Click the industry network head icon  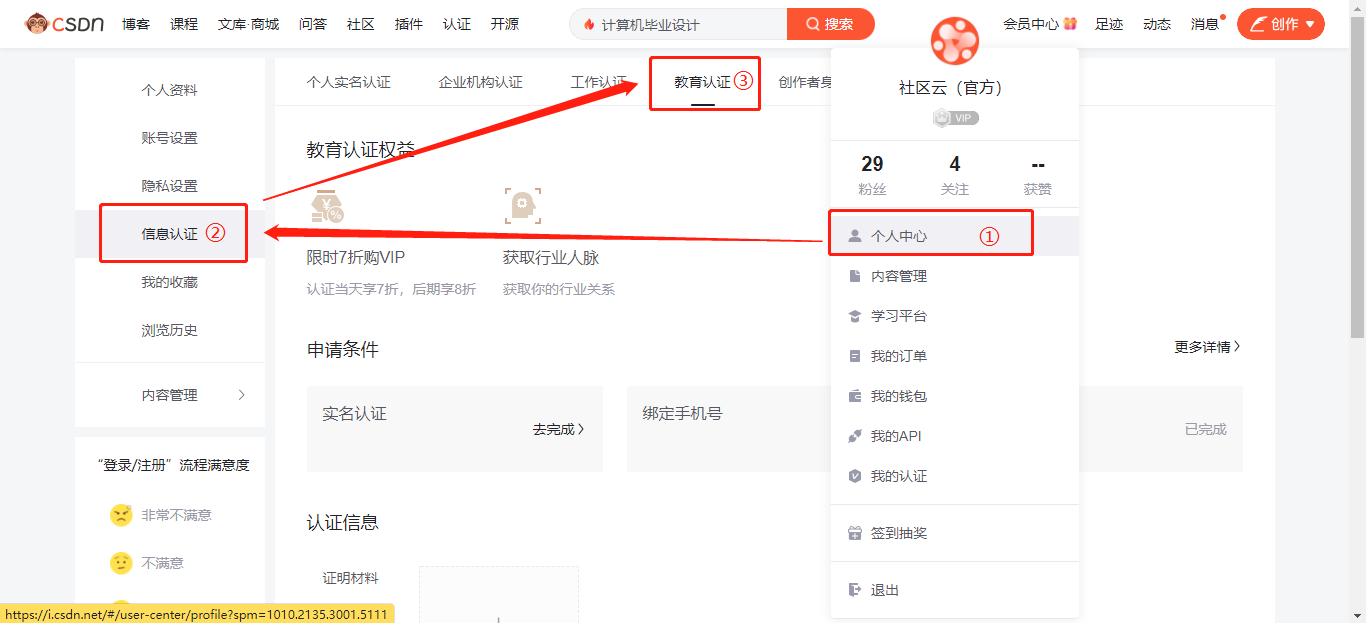(522, 205)
